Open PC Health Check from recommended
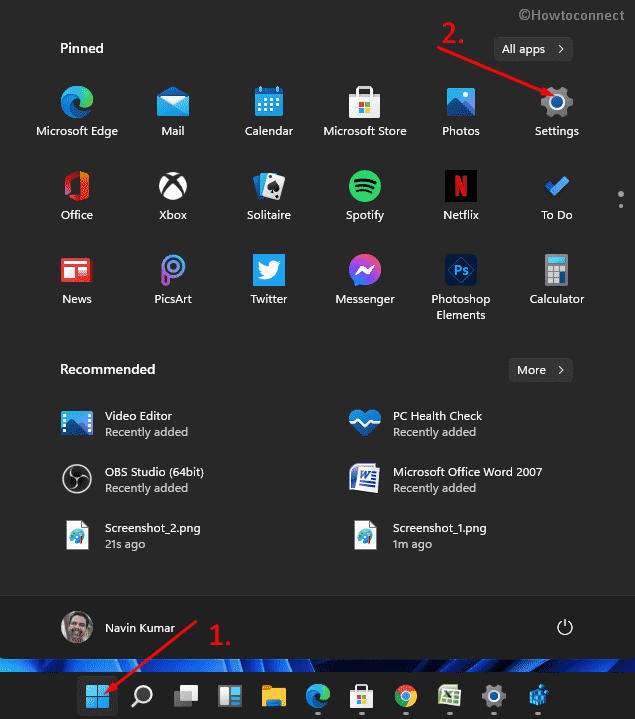This screenshot has height=719, width=635. pyautogui.click(x=415, y=424)
